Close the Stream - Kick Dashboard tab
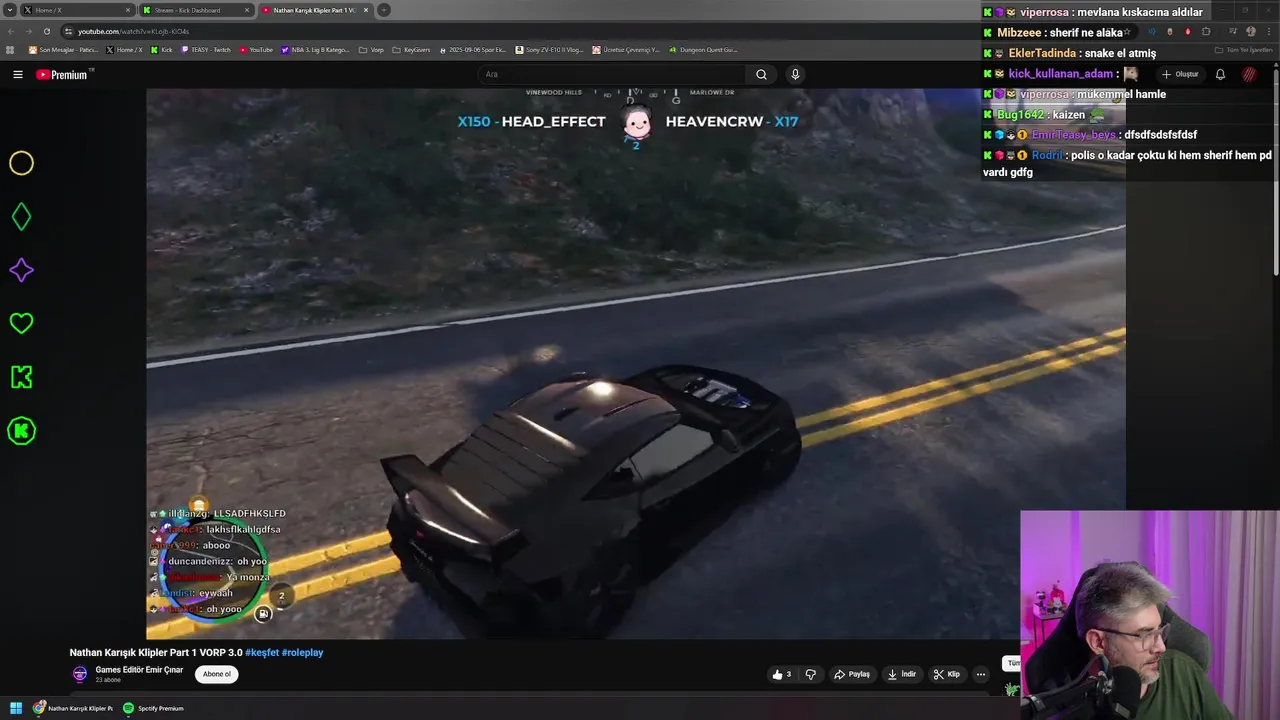The width and height of the screenshot is (1280, 720). pyautogui.click(x=247, y=10)
